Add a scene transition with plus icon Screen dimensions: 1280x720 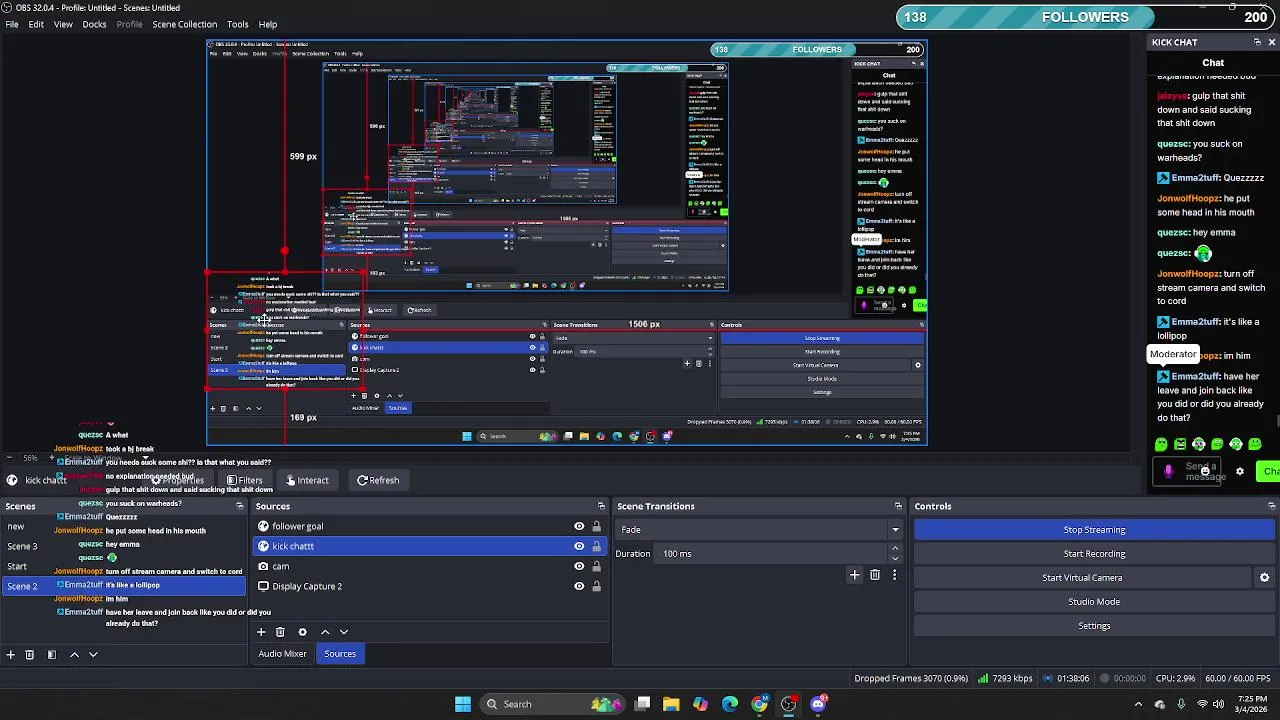(x=854, y=575)
